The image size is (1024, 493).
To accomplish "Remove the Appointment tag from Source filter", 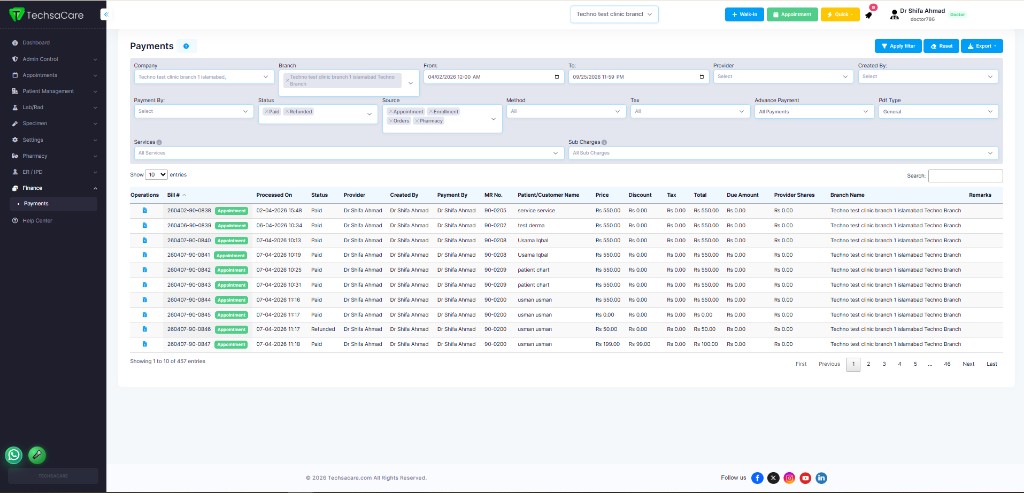I will (x=390, y=112).
